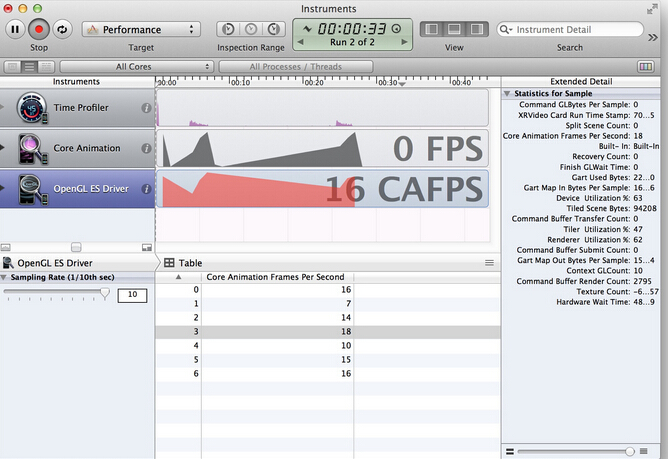Select the row with value 18 in the table
The height and width of the screenshot is (459, 668).
328,330
